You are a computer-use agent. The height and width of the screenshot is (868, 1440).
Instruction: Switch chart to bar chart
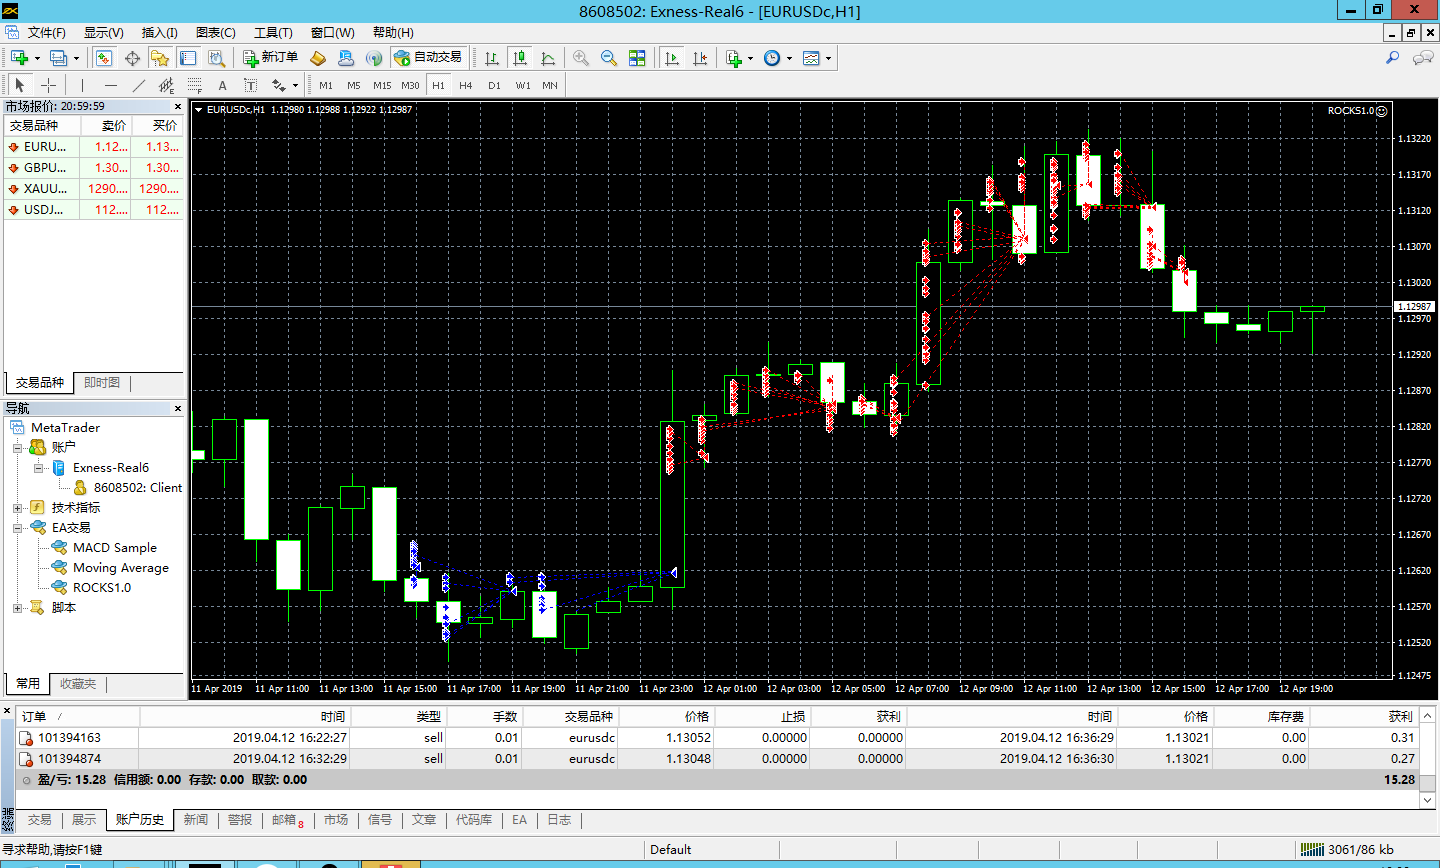point(492,58)
